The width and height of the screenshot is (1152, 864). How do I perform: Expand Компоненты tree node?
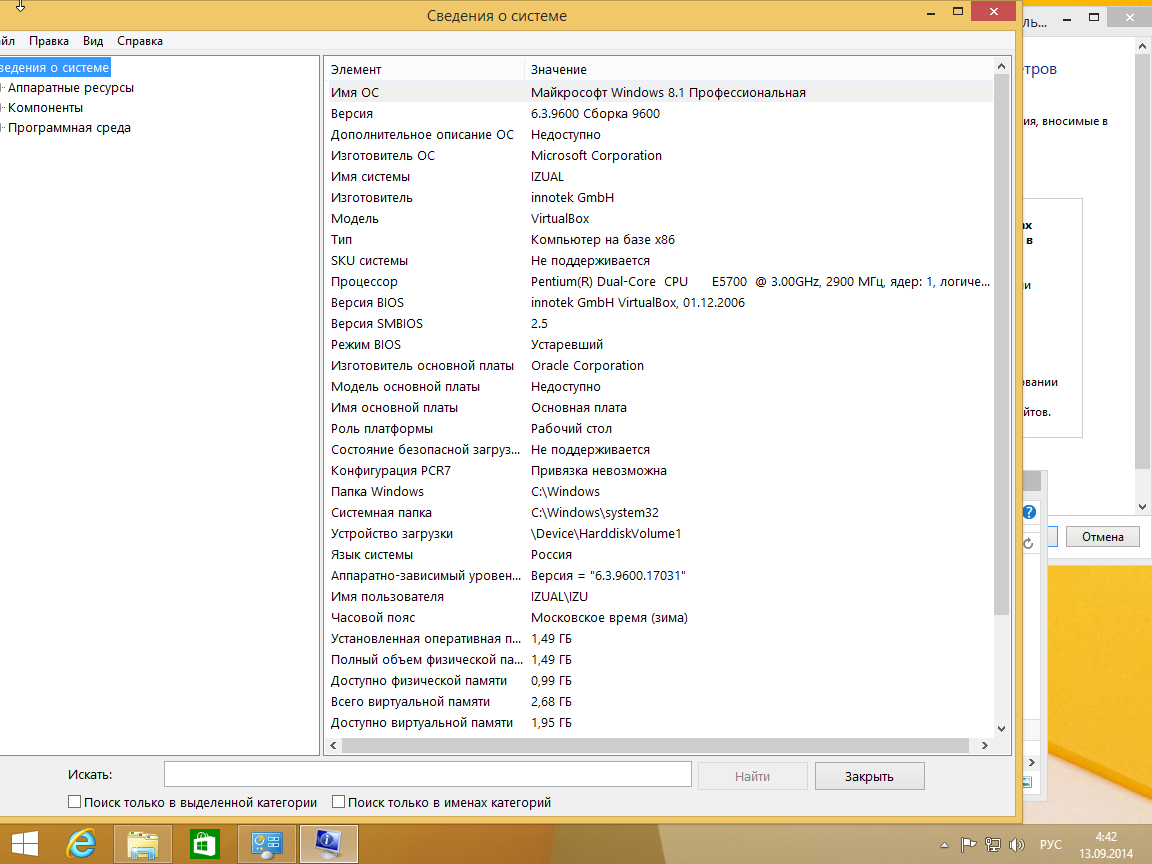[3, 107]
